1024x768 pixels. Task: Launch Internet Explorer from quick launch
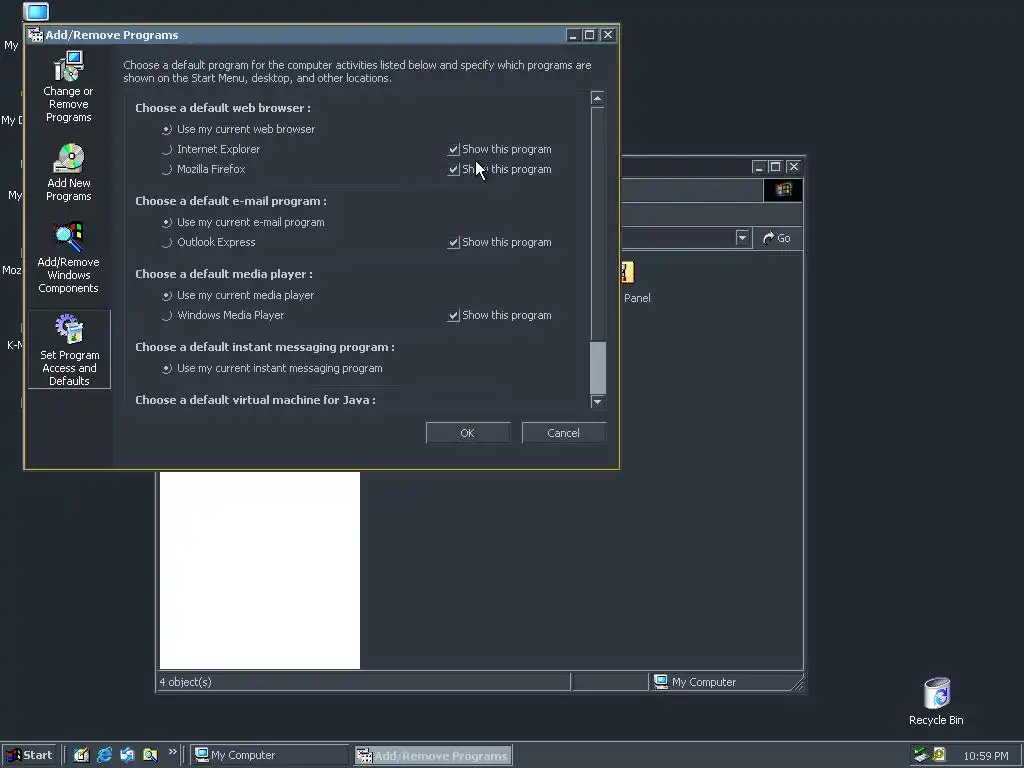coord(104,755)
